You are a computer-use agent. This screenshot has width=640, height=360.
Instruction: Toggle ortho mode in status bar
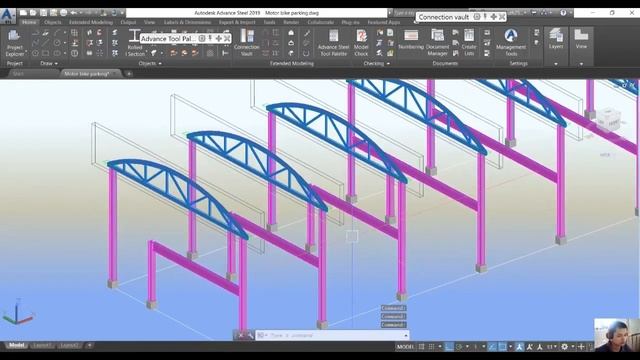pyautogui.click(x=449, y=347)
